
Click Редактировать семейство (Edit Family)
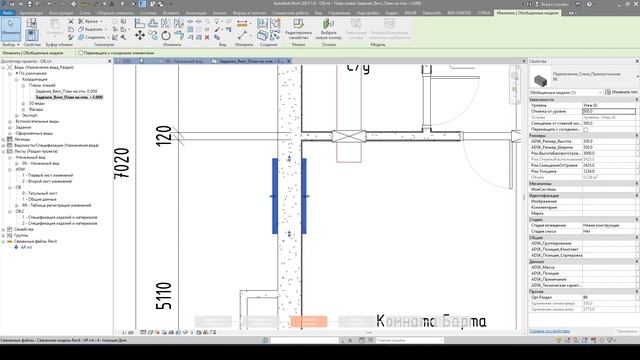(298, 29)
